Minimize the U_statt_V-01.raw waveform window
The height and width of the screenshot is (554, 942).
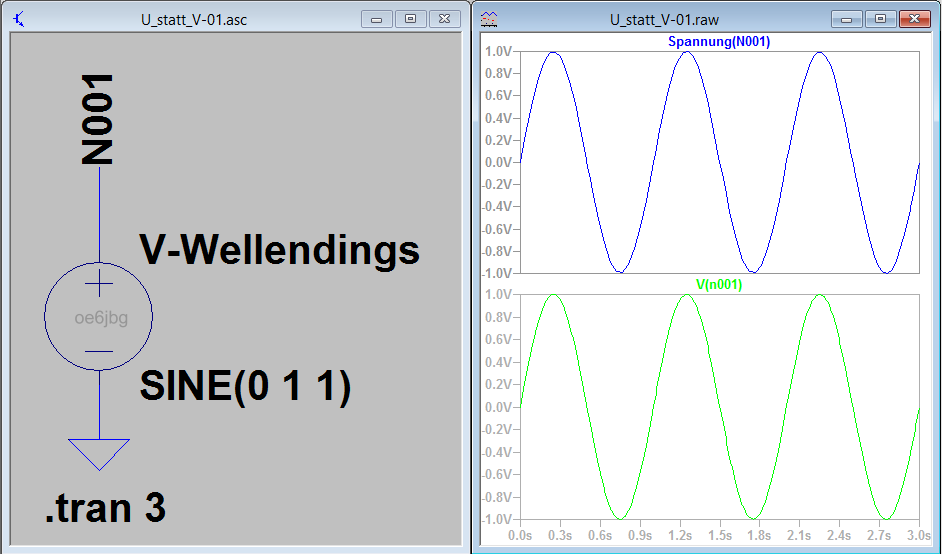click(x=846, y=19)
